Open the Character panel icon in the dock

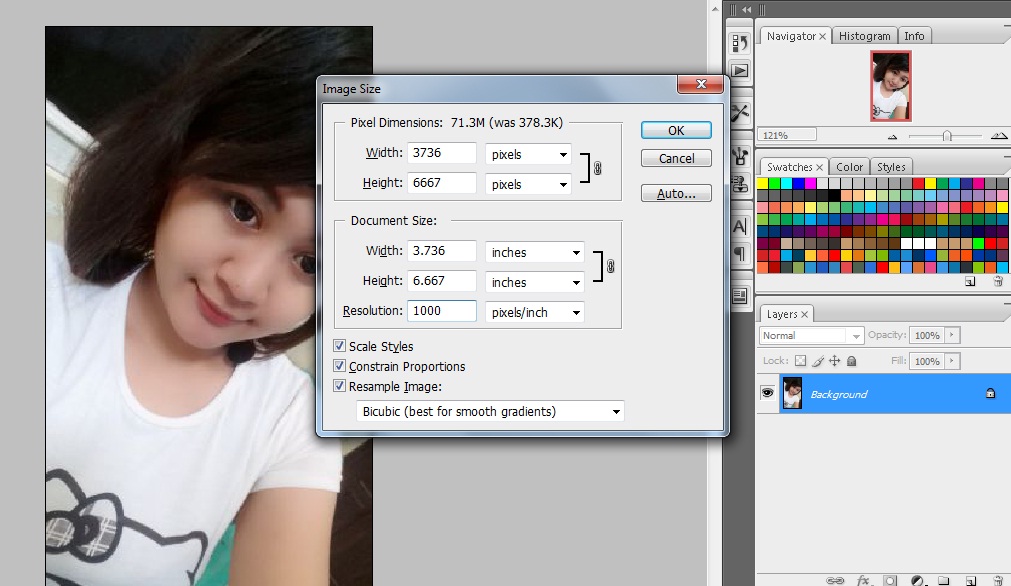coord(740,225)
